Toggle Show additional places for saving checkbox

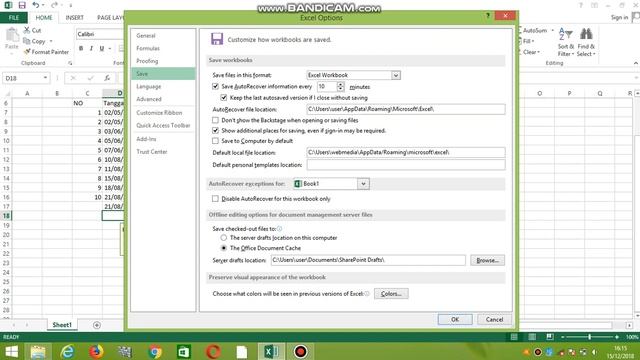[216, 131]
